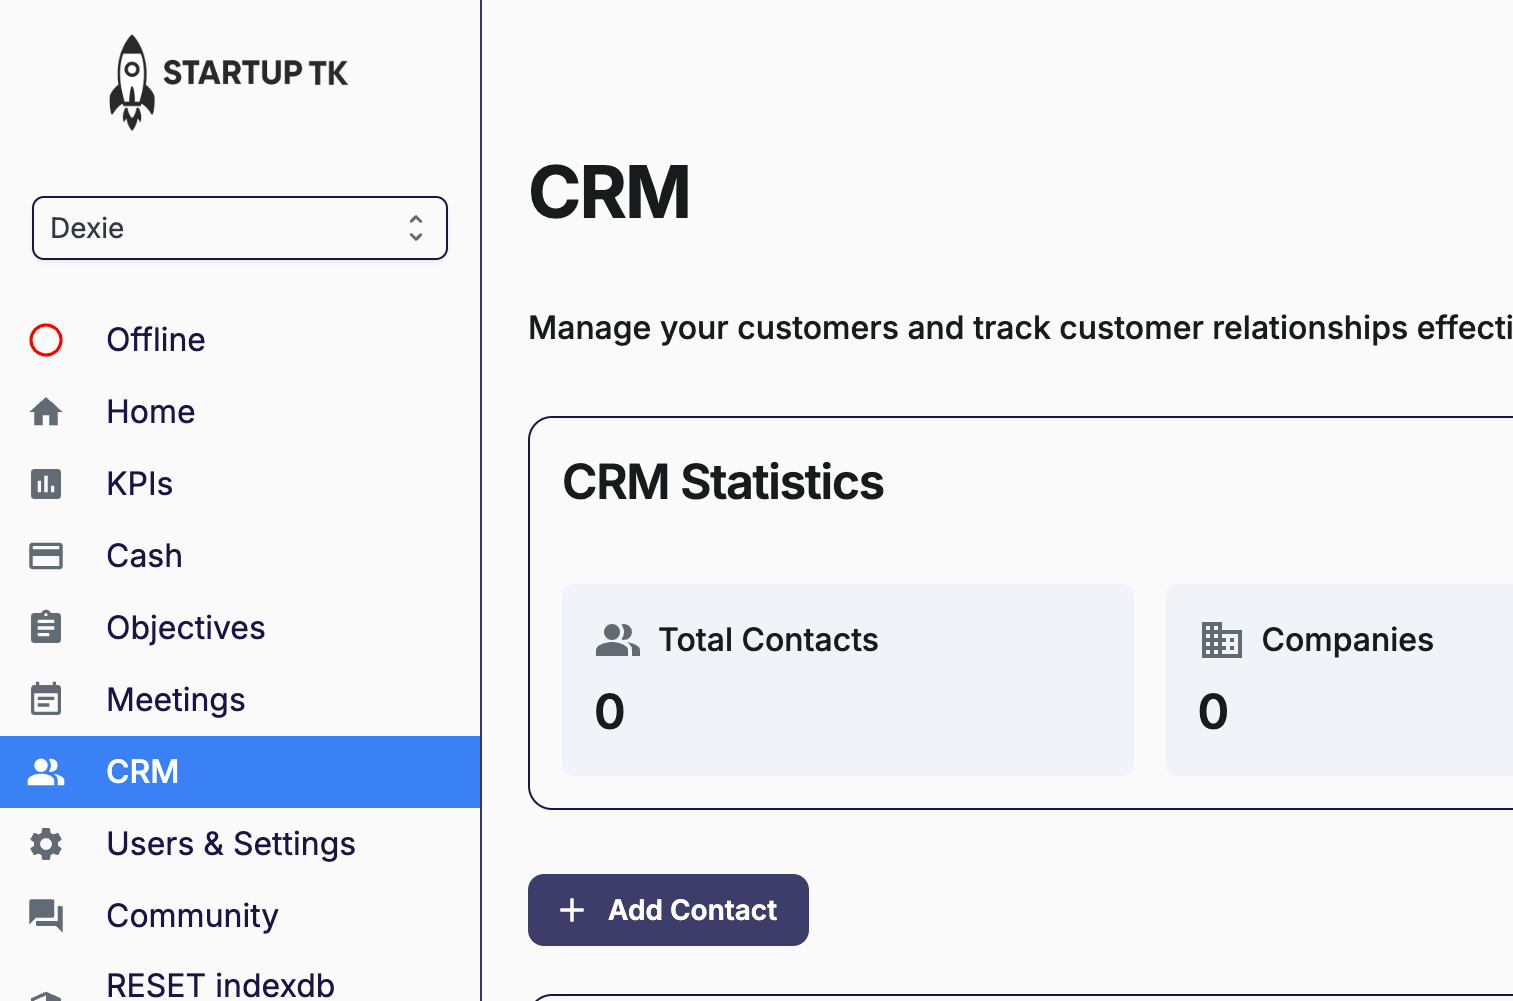Viewport: 1513px width, 1001px height.
Task: Click the Total Contacts statistics card
Action: click(848, 680)
